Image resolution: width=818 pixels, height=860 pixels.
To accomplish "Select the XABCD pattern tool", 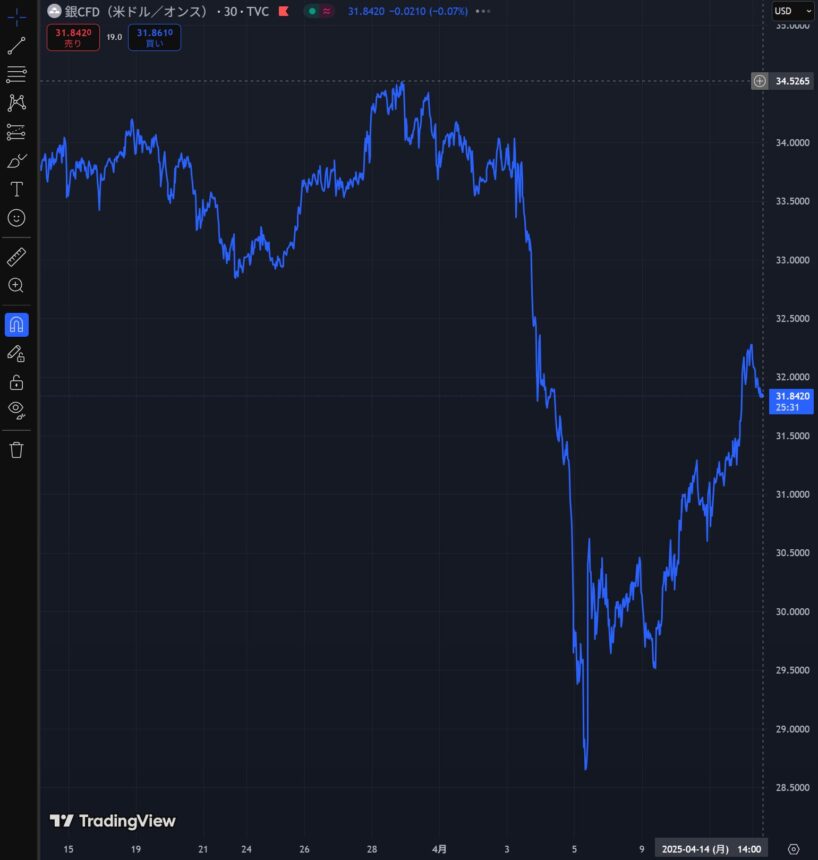I will pyautogui.click(x=17, y=102).
